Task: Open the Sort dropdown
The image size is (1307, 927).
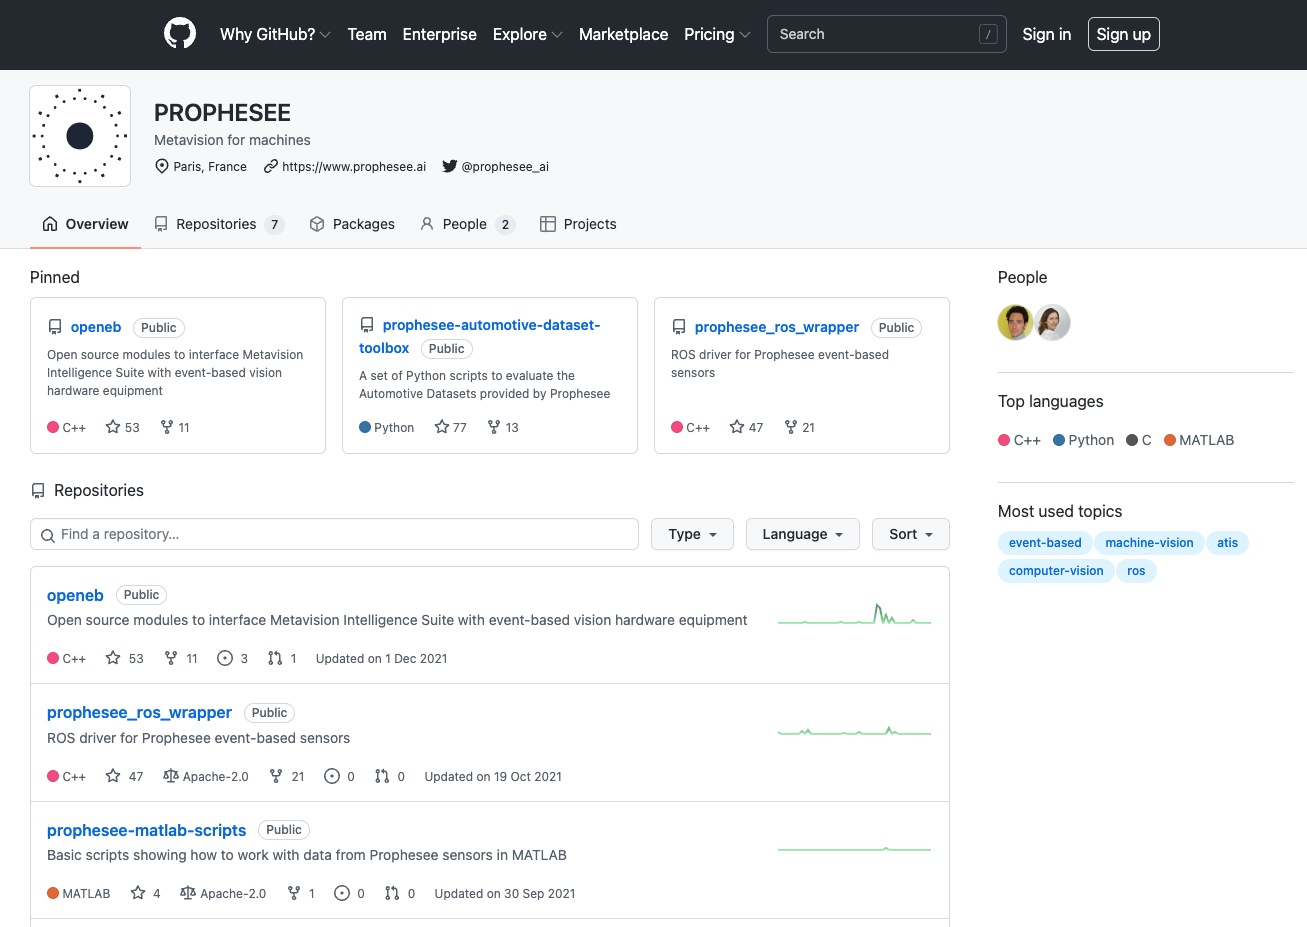Action: pyautogui.click(x=910, y=534)
